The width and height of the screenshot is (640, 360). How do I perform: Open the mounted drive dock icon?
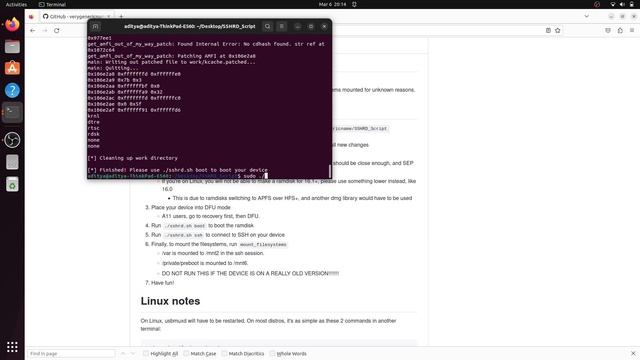[12, 162]
